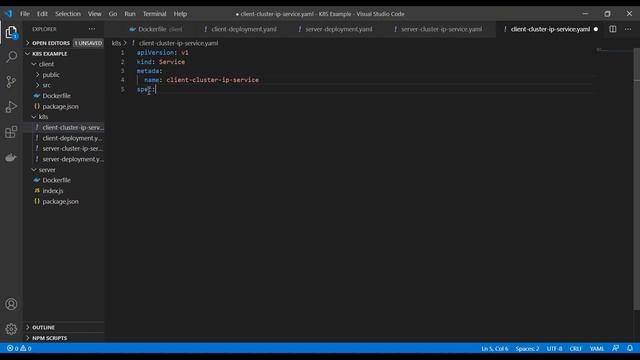Click the VS Code logo icon
This screenshot has height=360, width=640.
(8, 13)
